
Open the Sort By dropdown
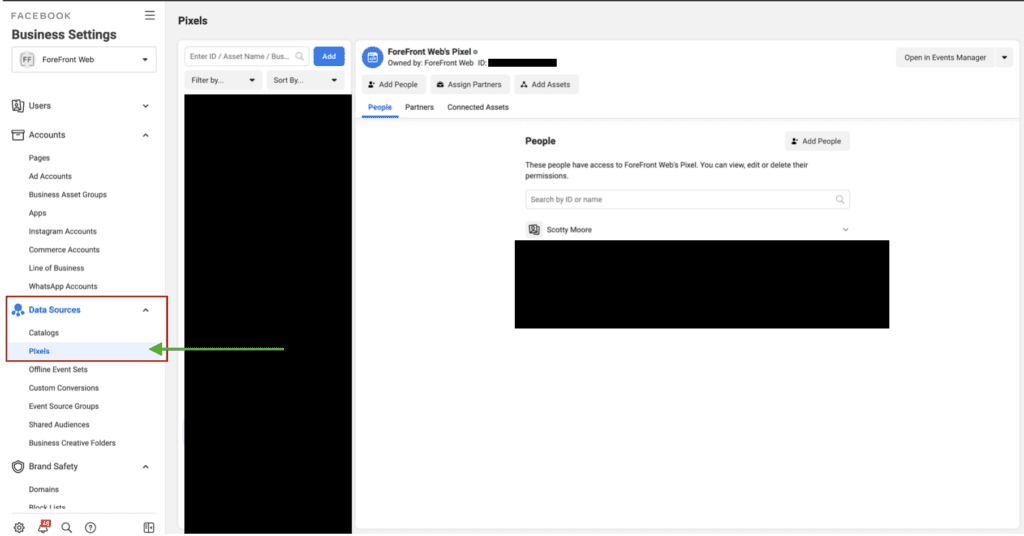coord(305,80)
